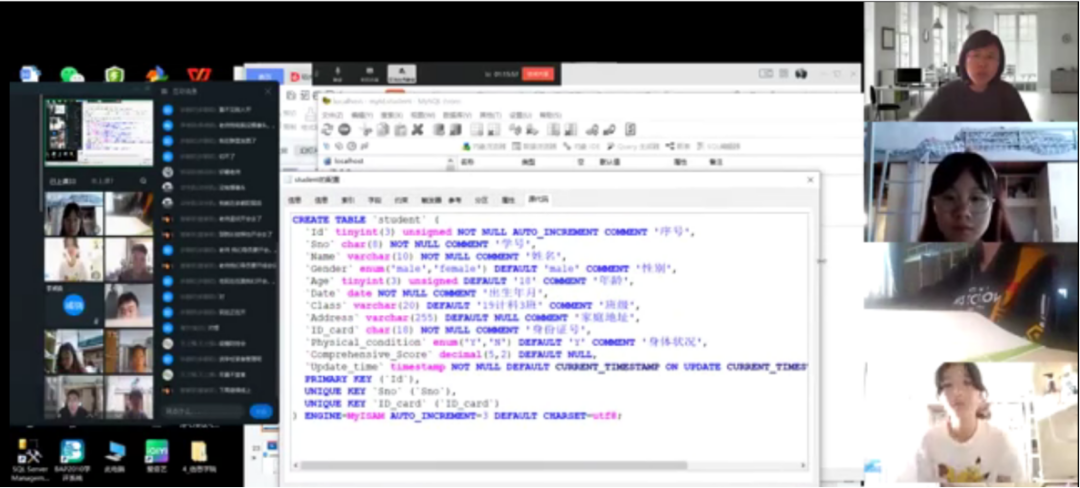This screenshot has width=1080, height=488.
Task: Open the 爱奇艺 desktop icon
Action: pyautogui.click(x=156, y=456)
